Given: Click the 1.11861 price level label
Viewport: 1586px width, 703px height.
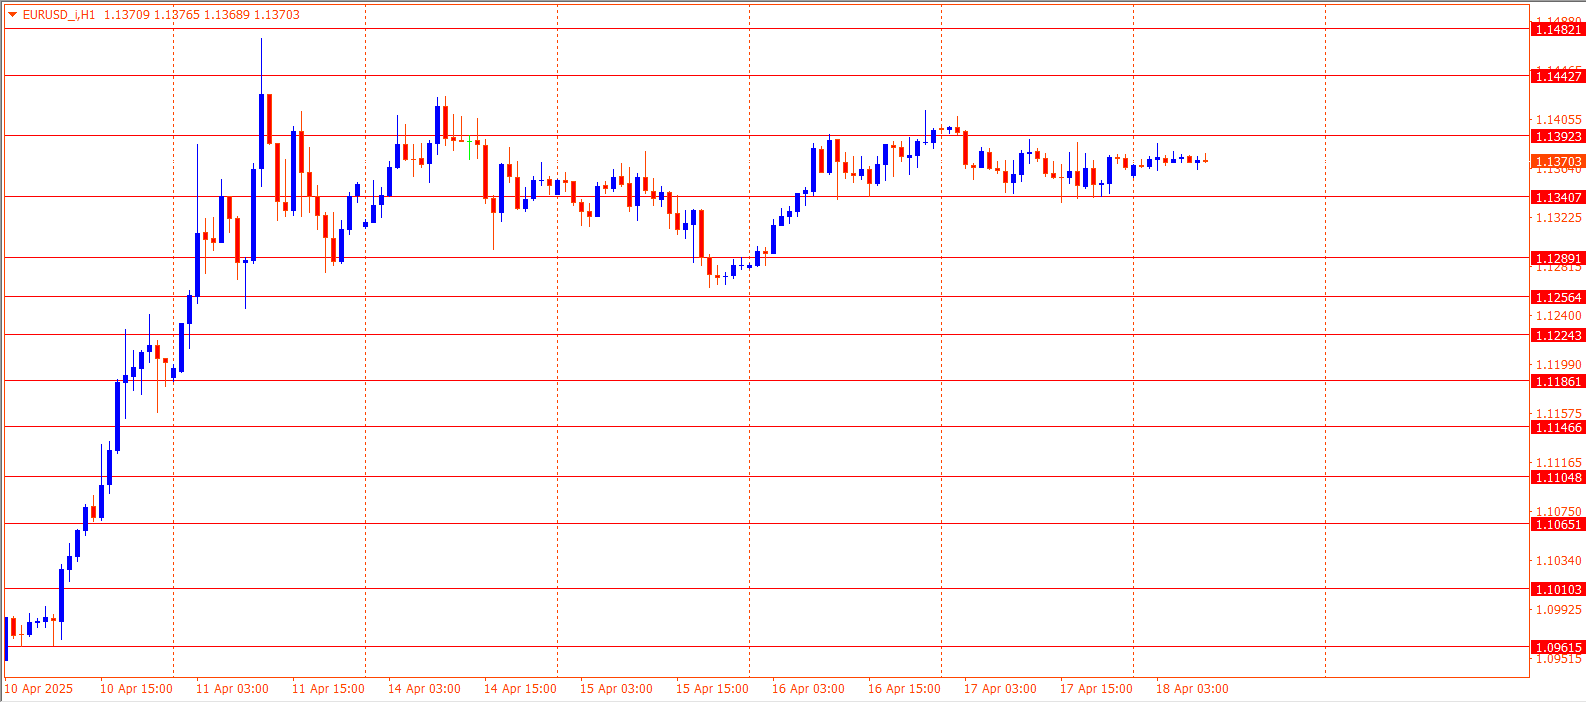Looking at the screenshot, I should [1558, 382].
